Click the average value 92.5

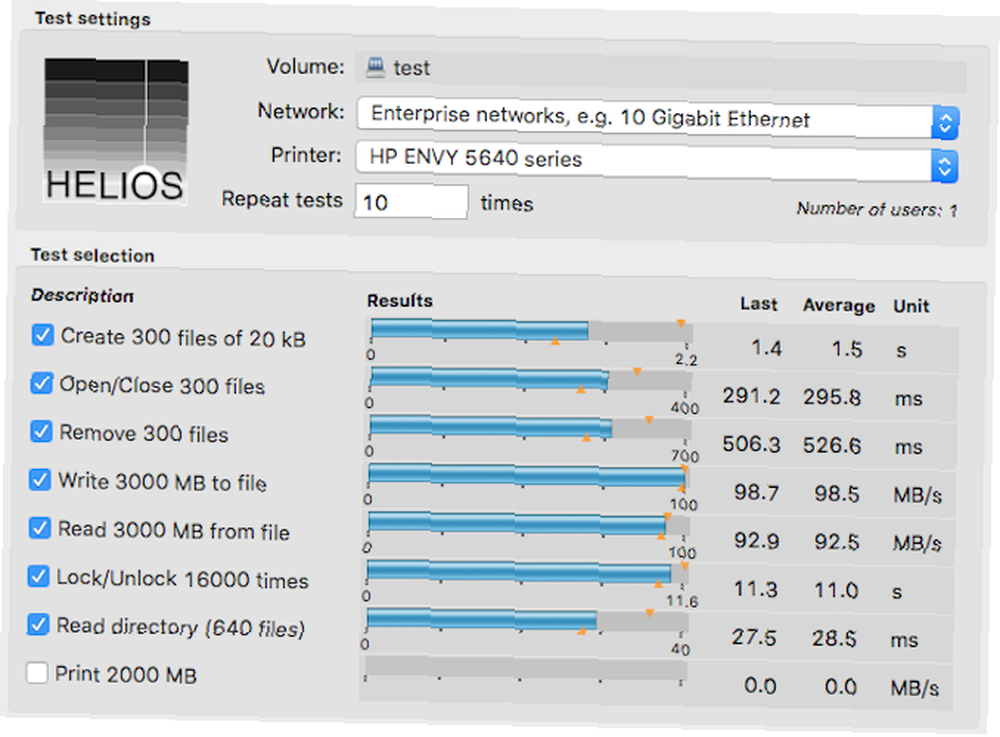(x=836, y=542)
